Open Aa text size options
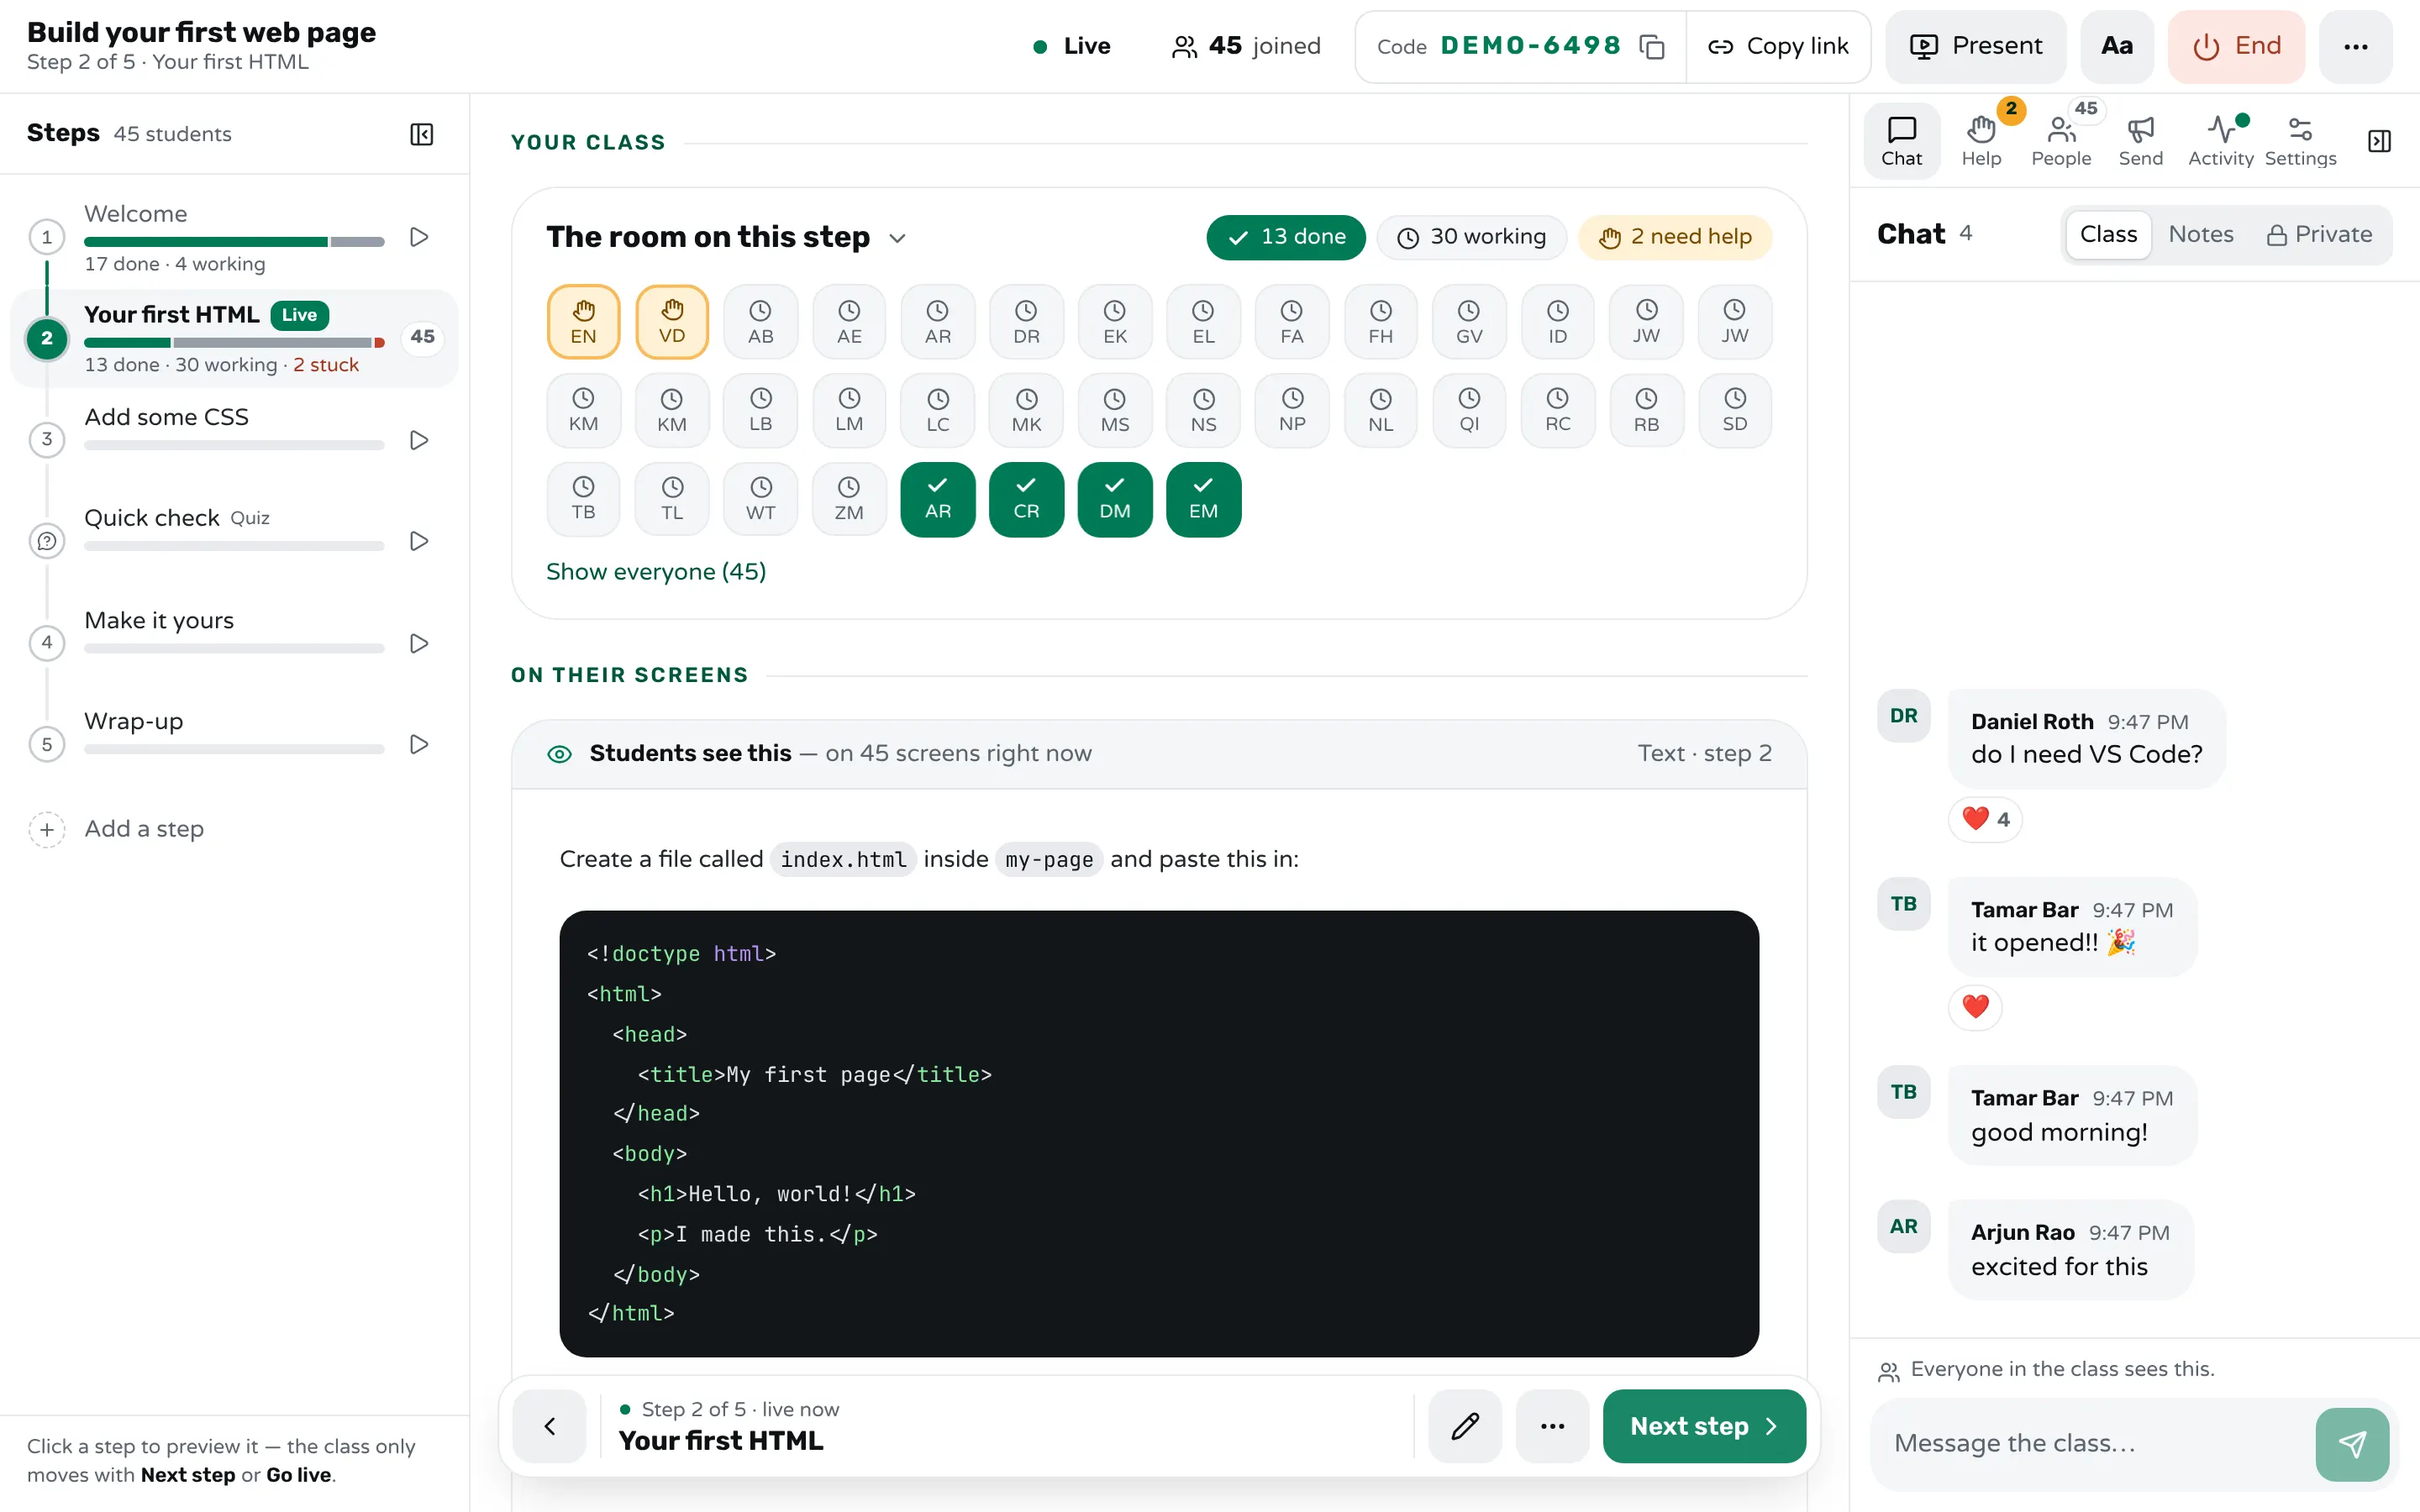 pyautogui.click(x=2117, y=47)
